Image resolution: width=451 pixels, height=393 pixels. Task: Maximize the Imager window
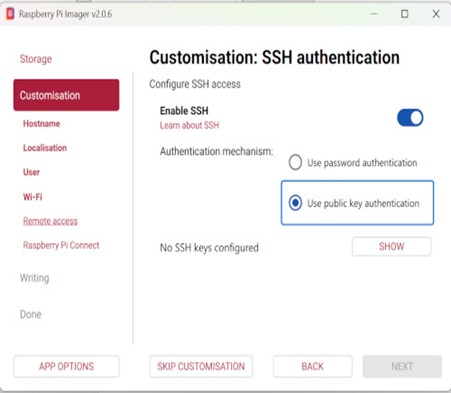(x=405, y=14)
